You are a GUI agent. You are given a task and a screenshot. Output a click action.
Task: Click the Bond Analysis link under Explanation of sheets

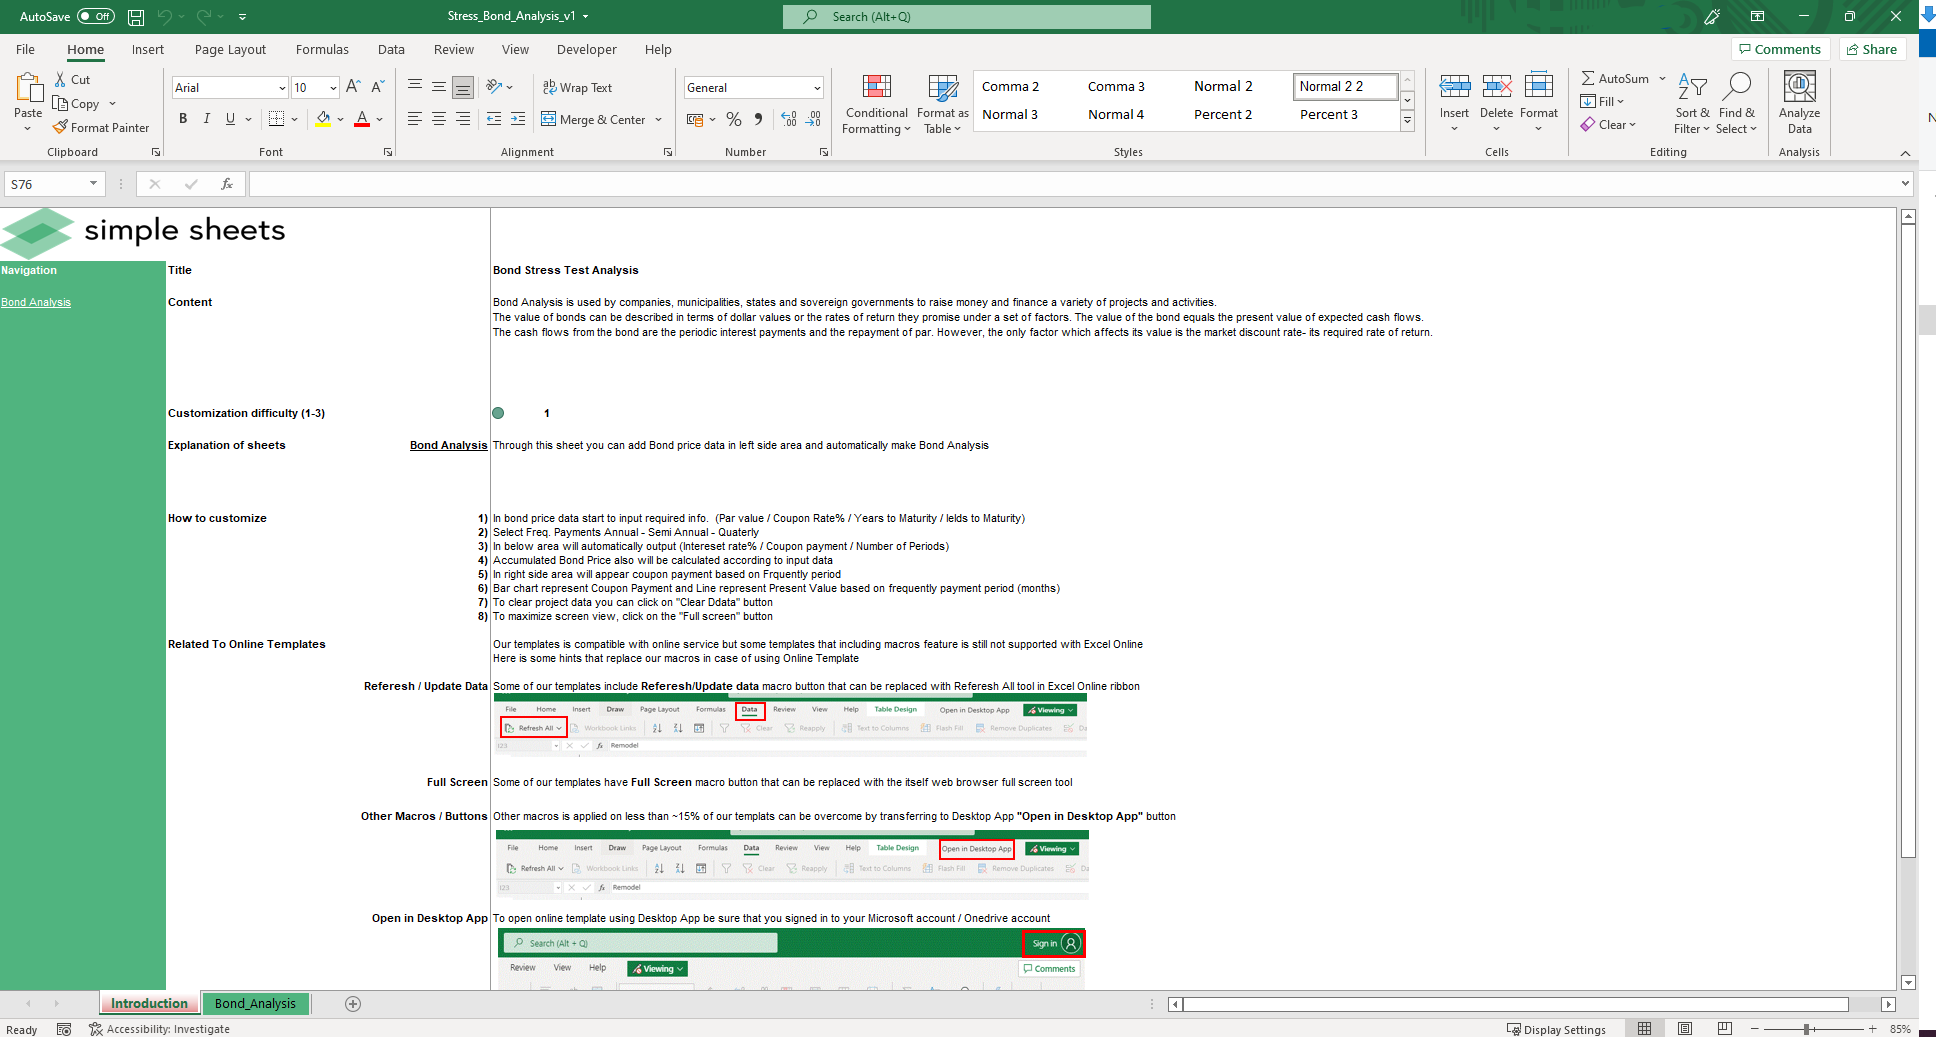tap(449, 445)
